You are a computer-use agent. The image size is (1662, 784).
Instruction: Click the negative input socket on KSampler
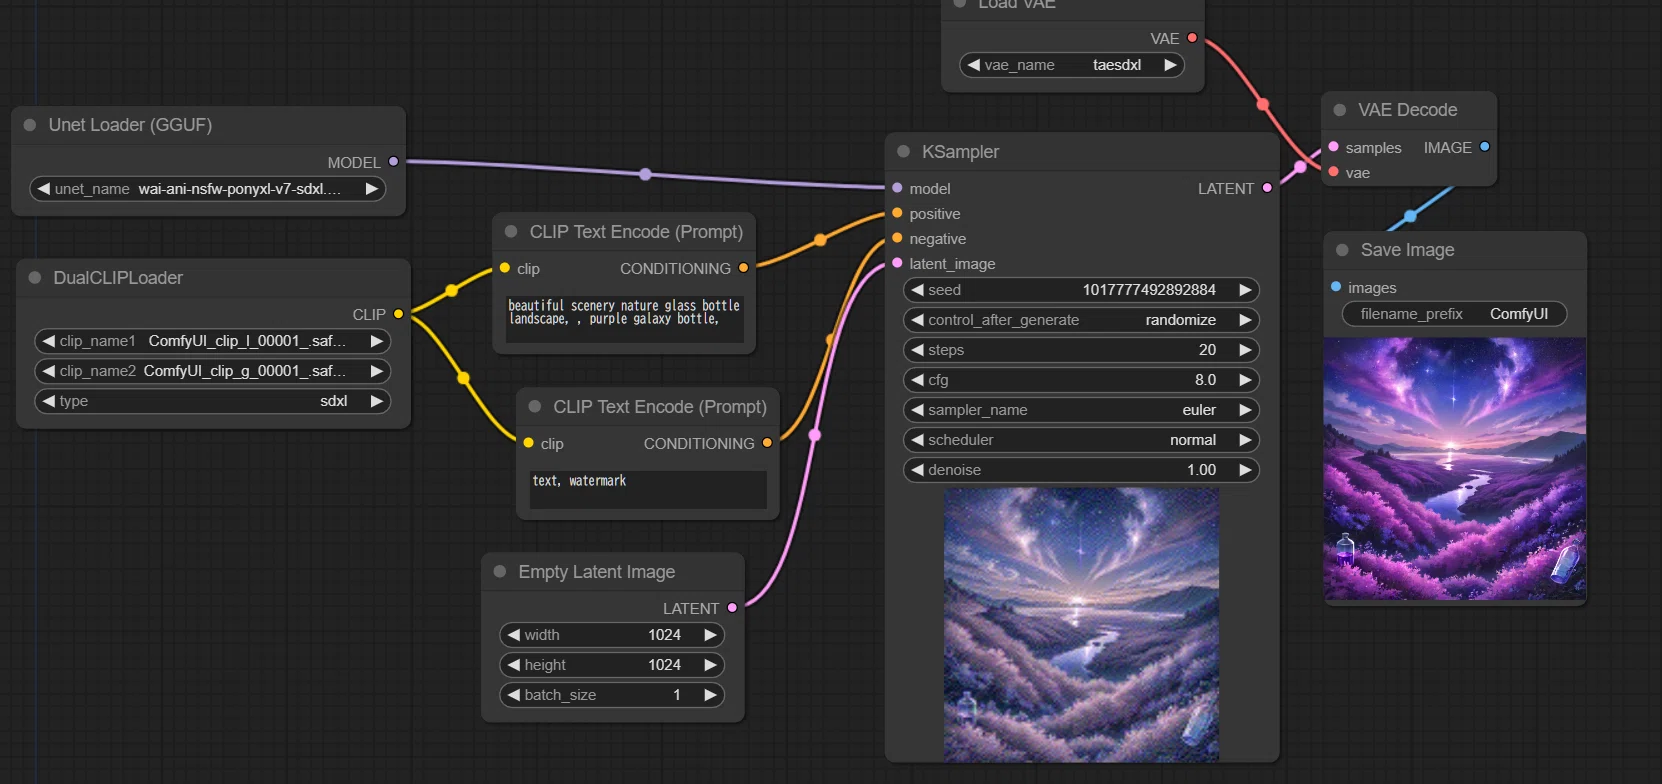(x=897, y=238)
